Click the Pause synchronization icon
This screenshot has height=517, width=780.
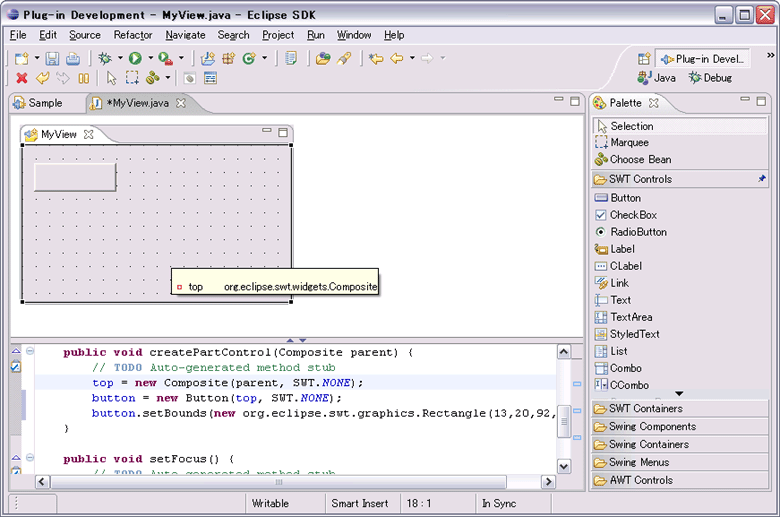coord(84,78)
